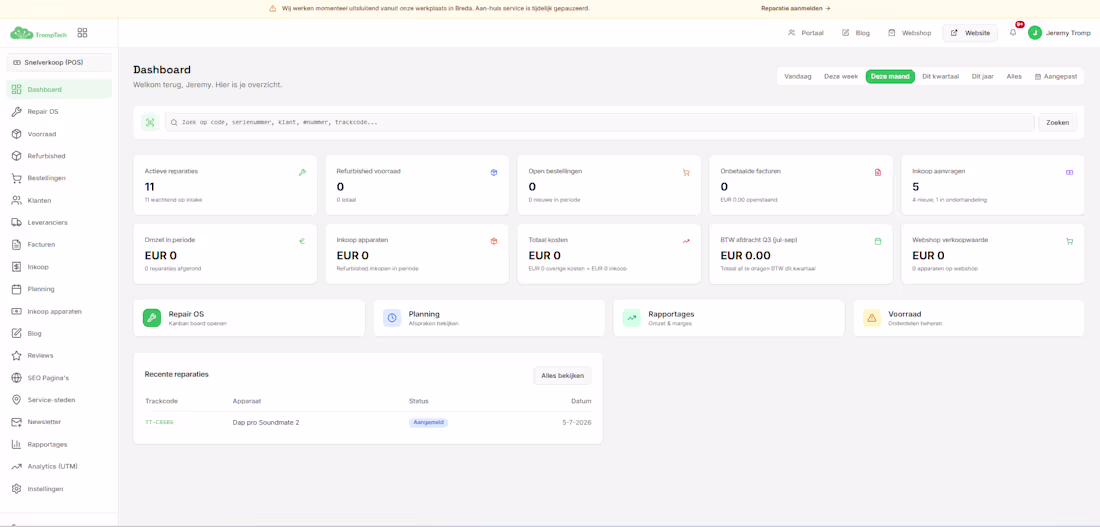Click the SEO Pagina's globe icon

pyautogui.click(x=16, y=378)
